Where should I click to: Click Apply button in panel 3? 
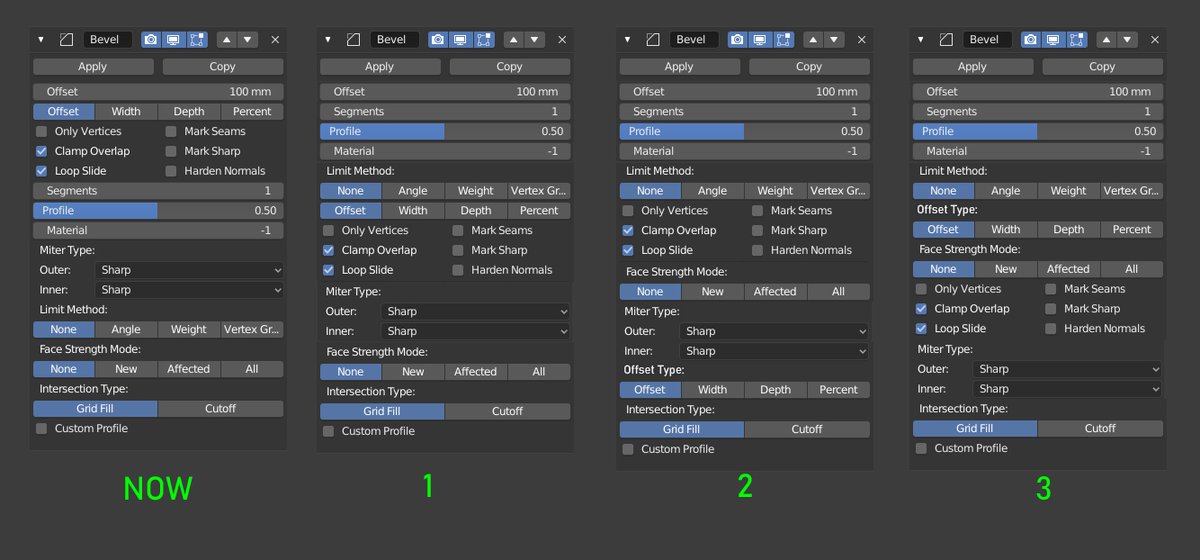point(972,67)
